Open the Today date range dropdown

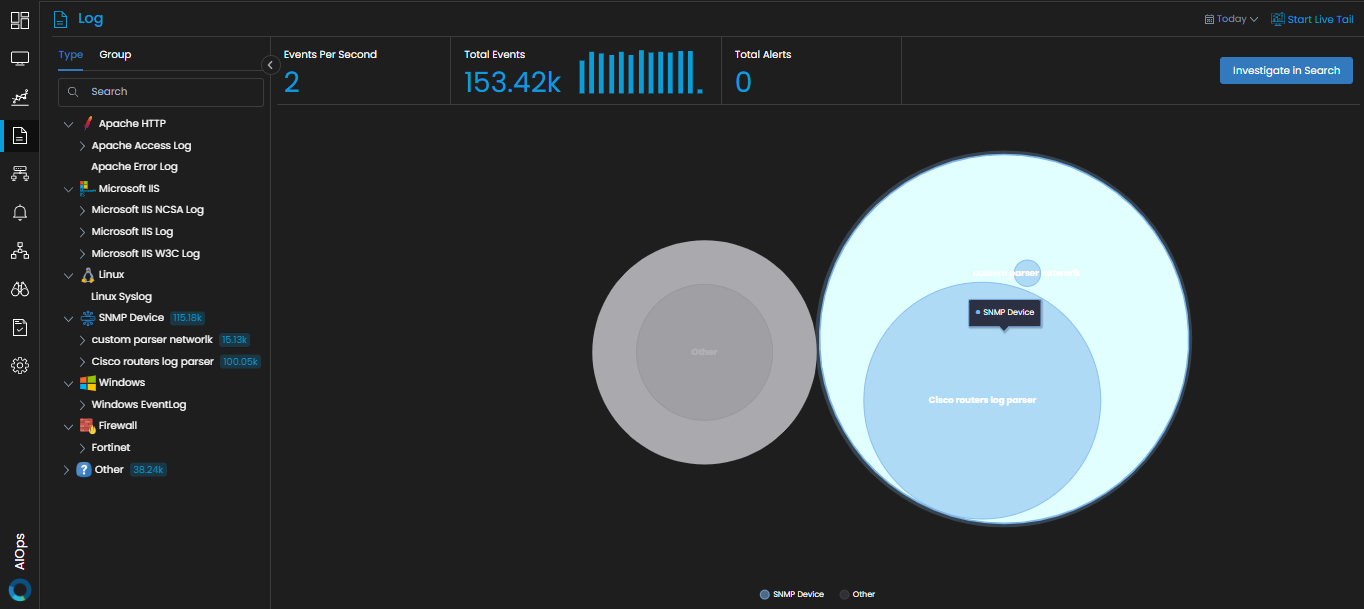click(x=1231, y=19)
